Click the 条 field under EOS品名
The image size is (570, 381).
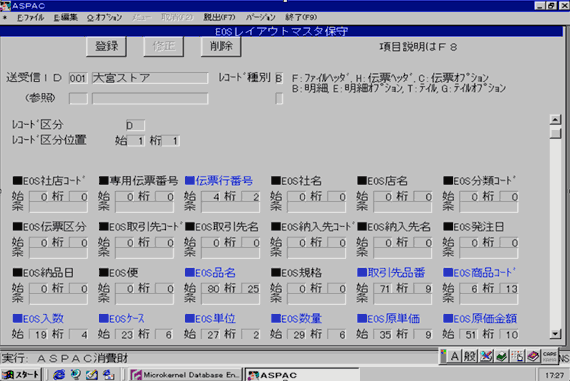tap(230, 299)
